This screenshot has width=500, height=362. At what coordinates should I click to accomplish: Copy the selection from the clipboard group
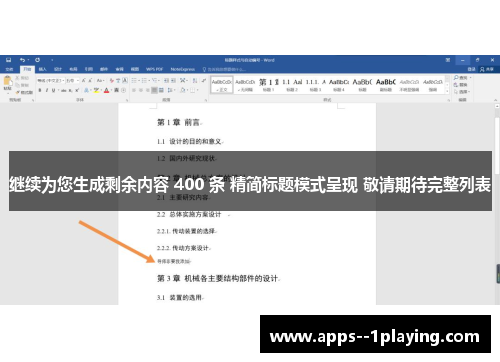(x=17, y=85)
